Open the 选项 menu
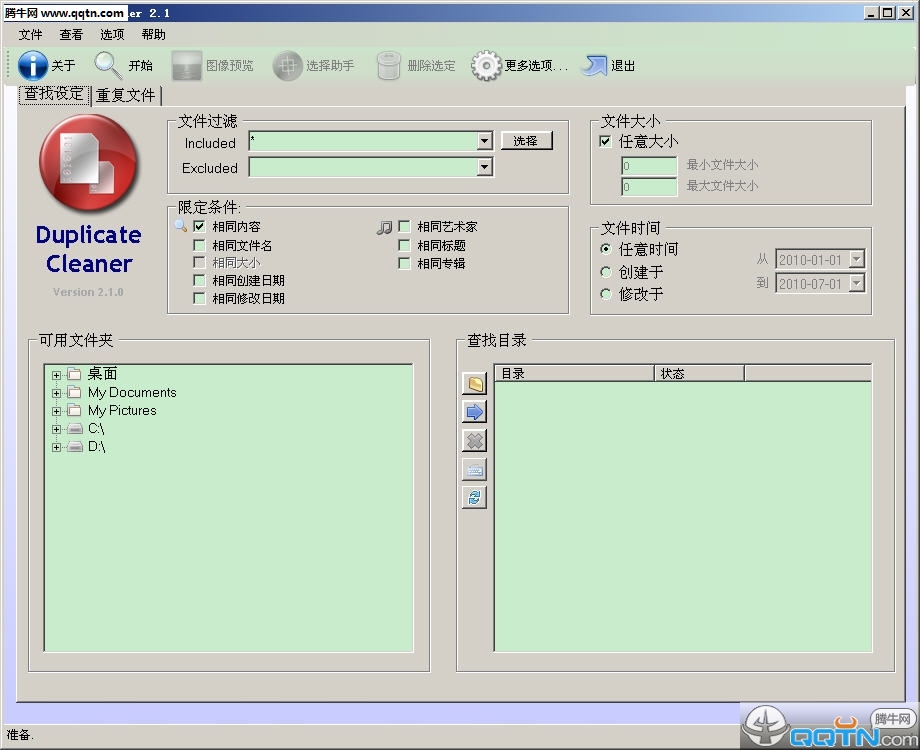 click(112, 35)
